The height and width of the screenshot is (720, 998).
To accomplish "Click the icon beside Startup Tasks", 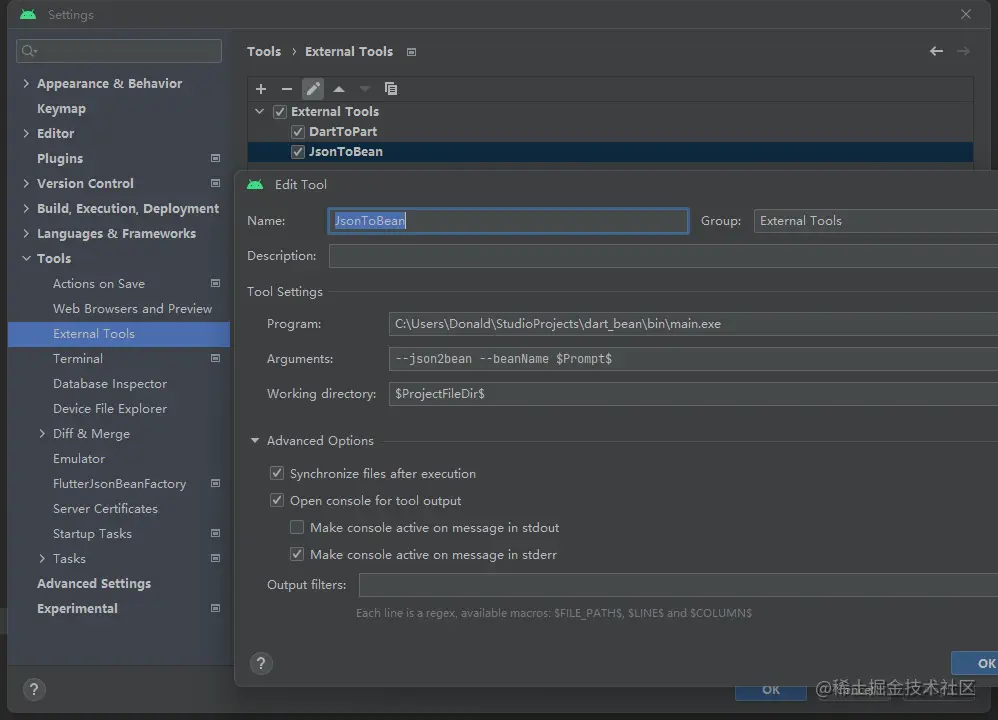I will 215,533.
